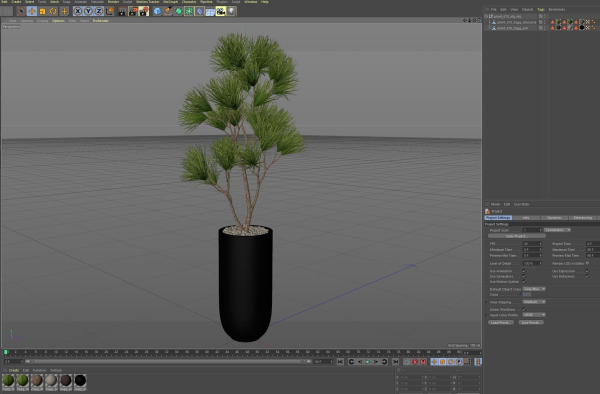Viewport: 600px width, 394px height.
Task: Select the Move tool
Action: 32,11
